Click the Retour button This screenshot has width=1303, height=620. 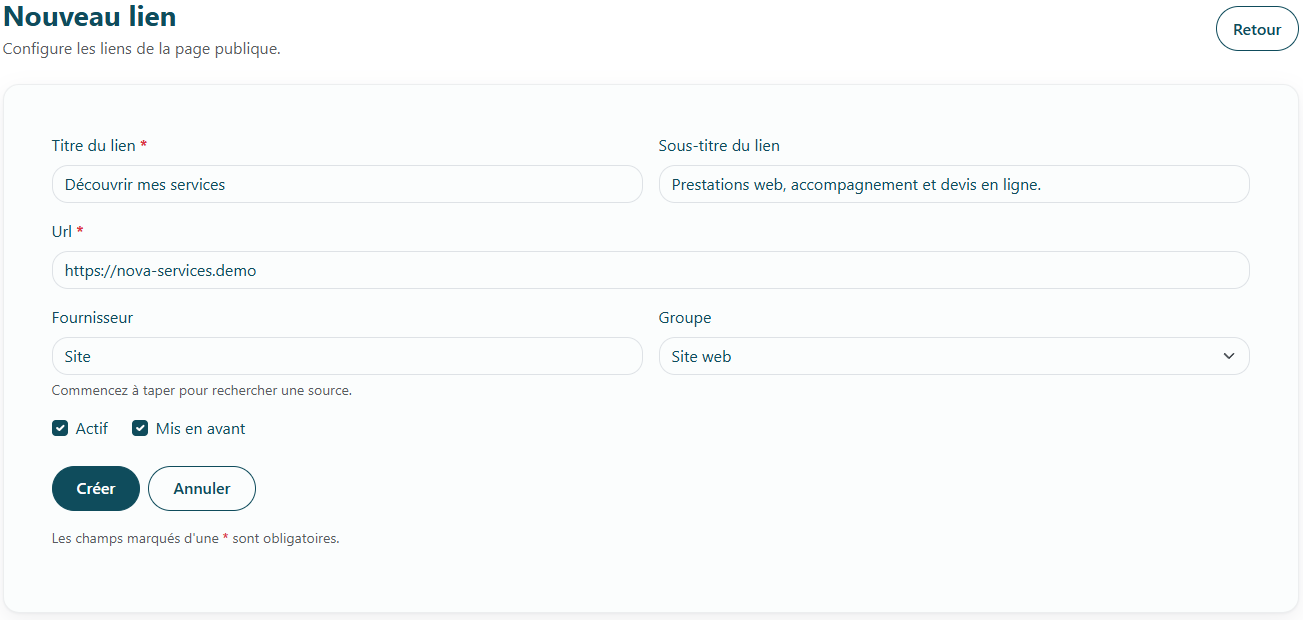coord(1257,29)
